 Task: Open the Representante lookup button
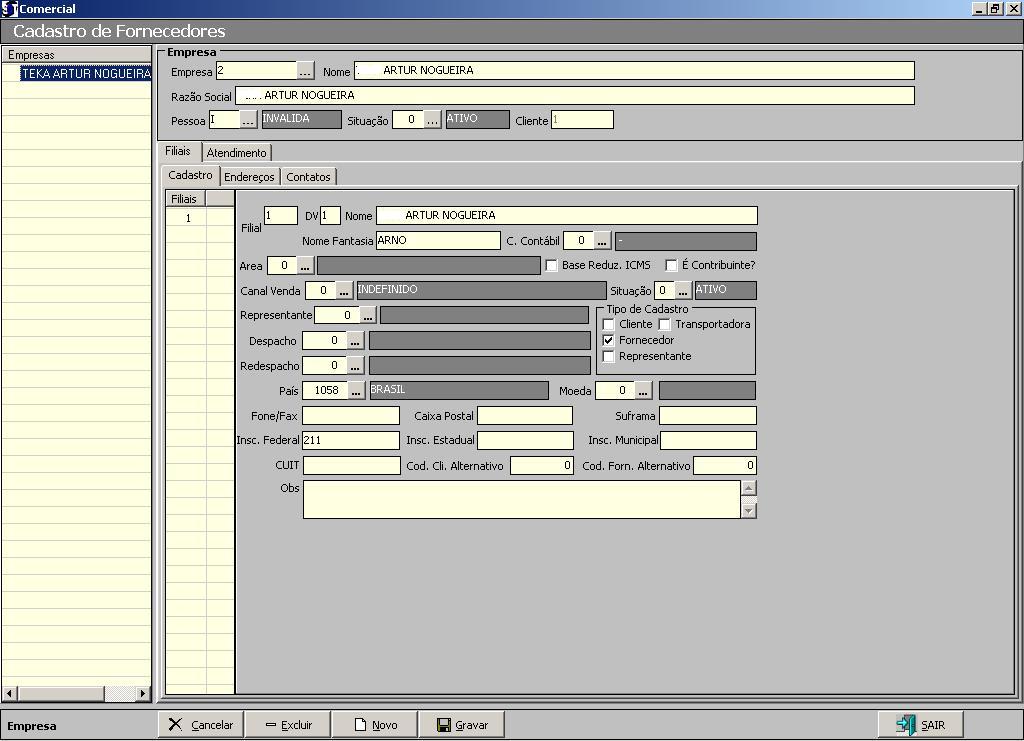click(x=367, y=316)
